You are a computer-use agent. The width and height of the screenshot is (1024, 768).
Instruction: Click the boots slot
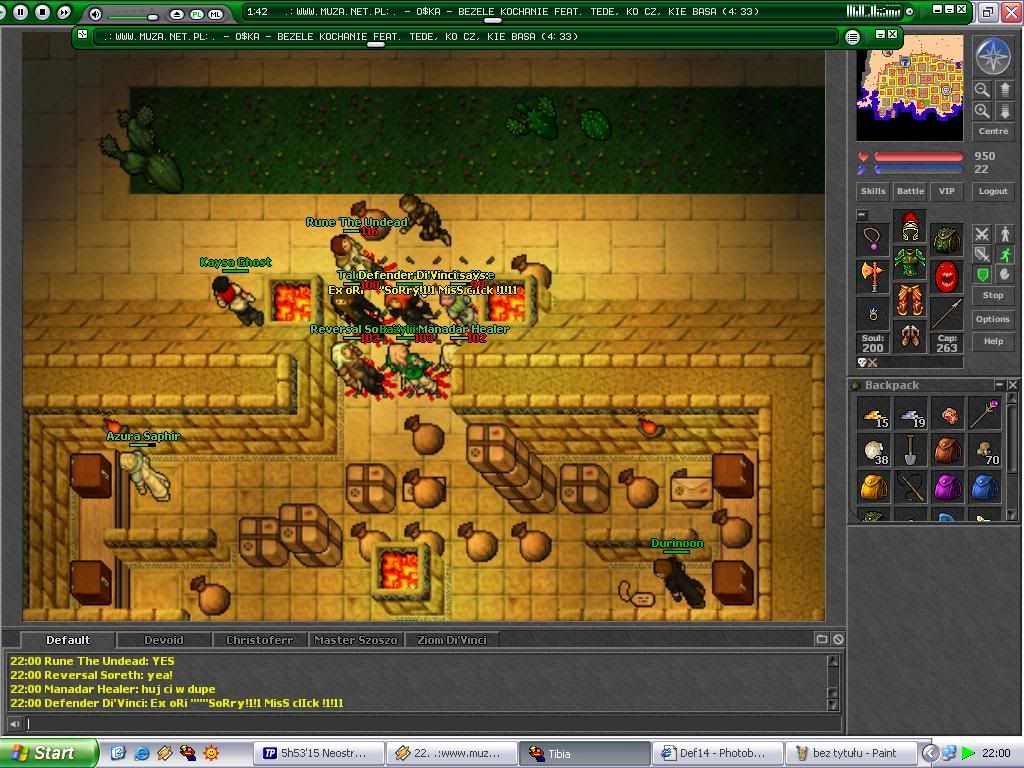(910, 336)
